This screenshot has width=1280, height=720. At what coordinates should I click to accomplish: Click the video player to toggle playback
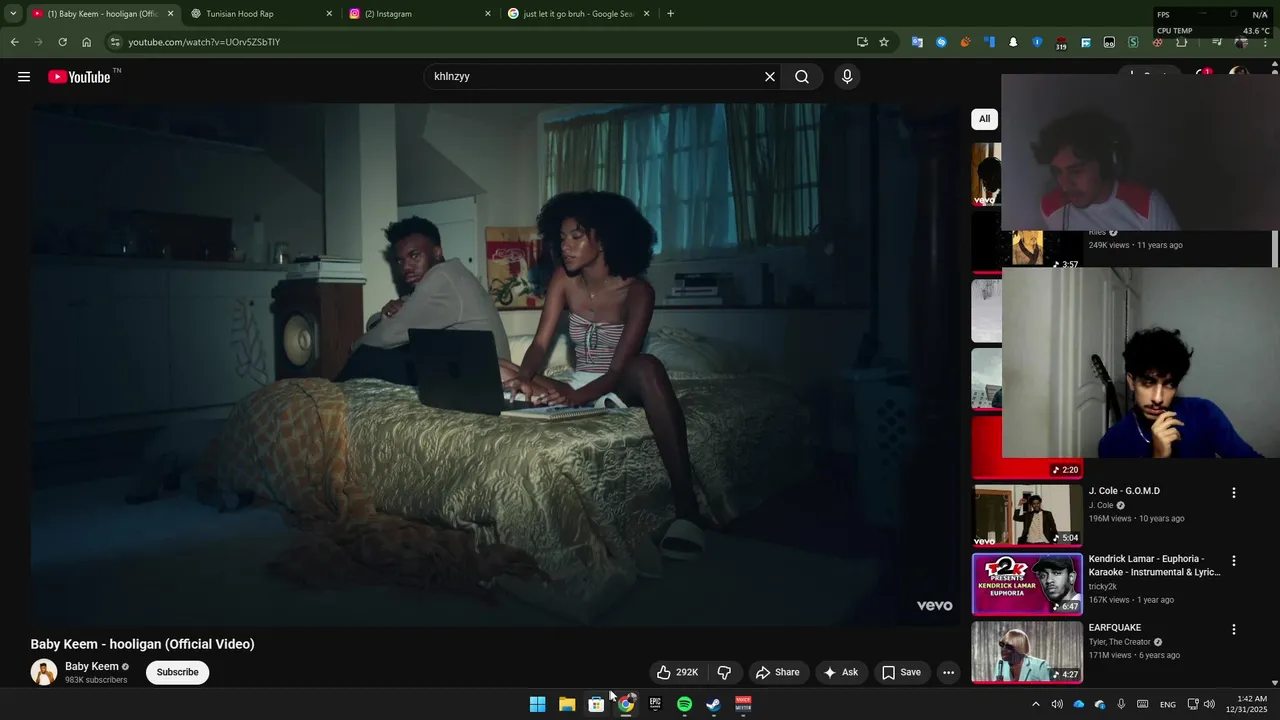tap(495, 365)
